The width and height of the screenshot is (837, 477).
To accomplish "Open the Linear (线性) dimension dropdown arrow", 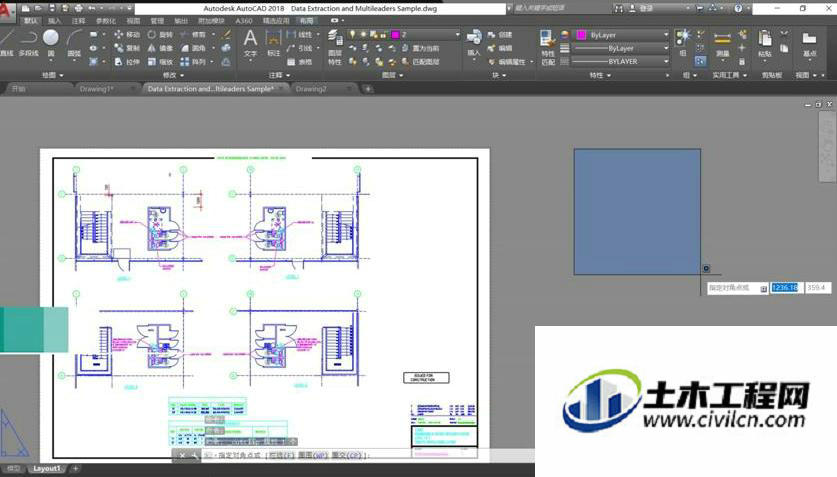I will coord(318,35).
